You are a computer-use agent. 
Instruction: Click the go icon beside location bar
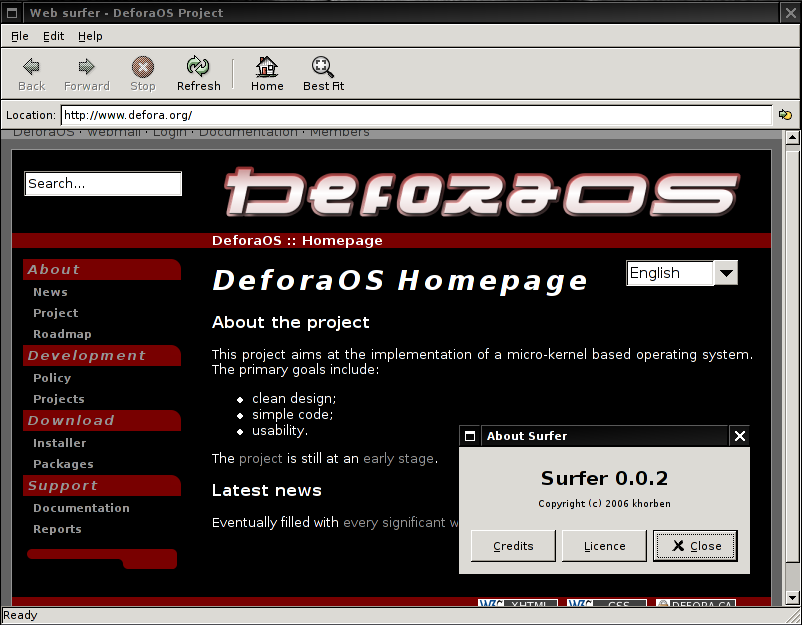785,115
